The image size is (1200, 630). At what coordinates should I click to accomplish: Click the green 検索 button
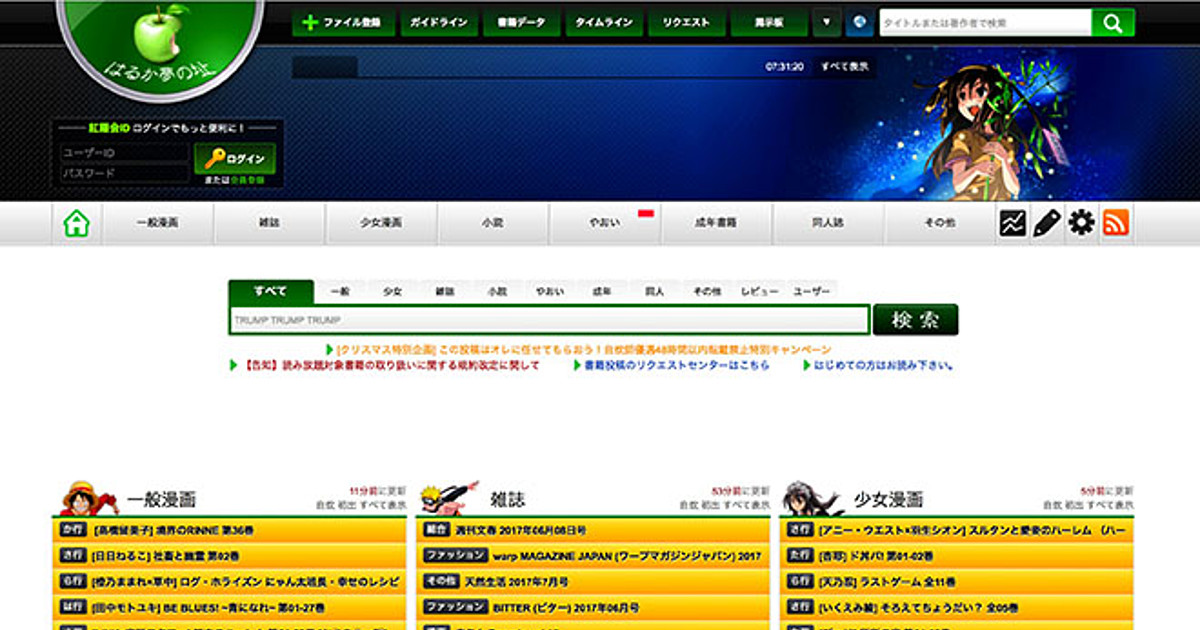coord(915,320)
